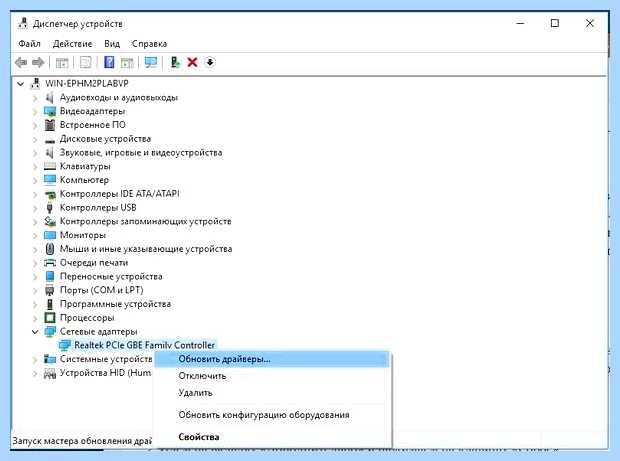Click the Процессоры CPU icon
620x461 pixels.
click(x=50, y=317)
